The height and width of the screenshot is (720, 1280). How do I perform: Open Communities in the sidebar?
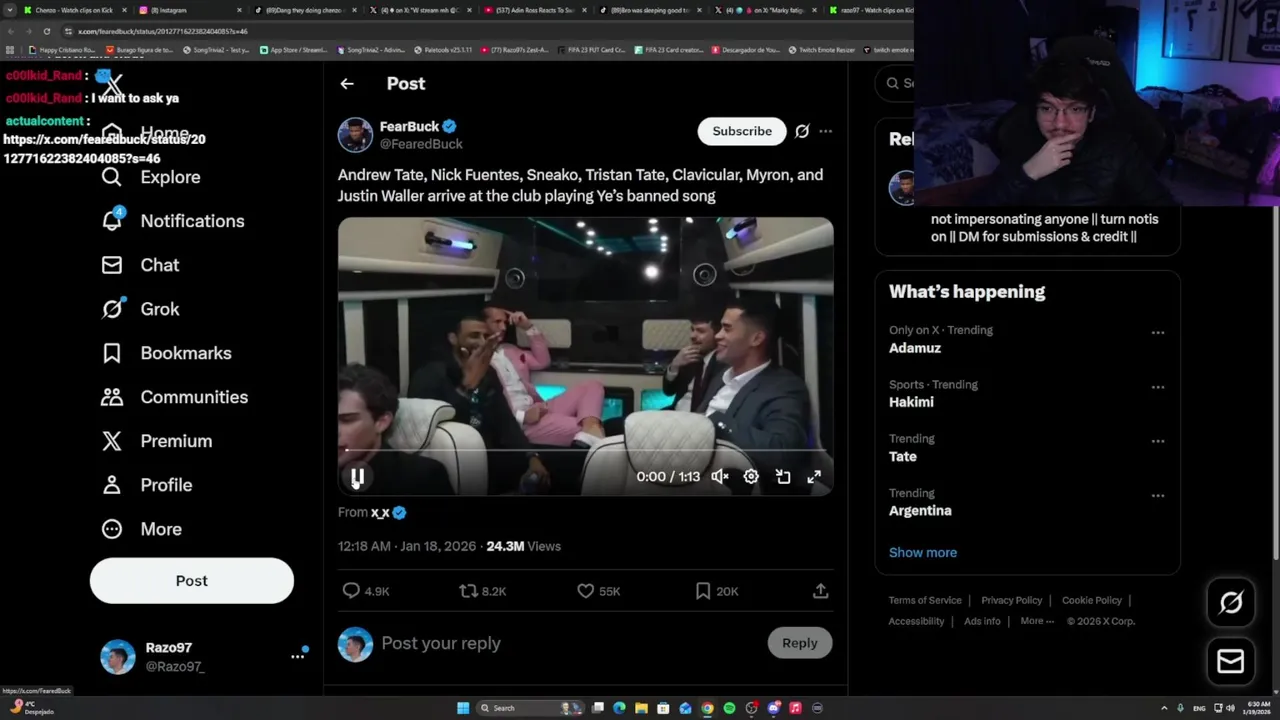pos(174,397)
